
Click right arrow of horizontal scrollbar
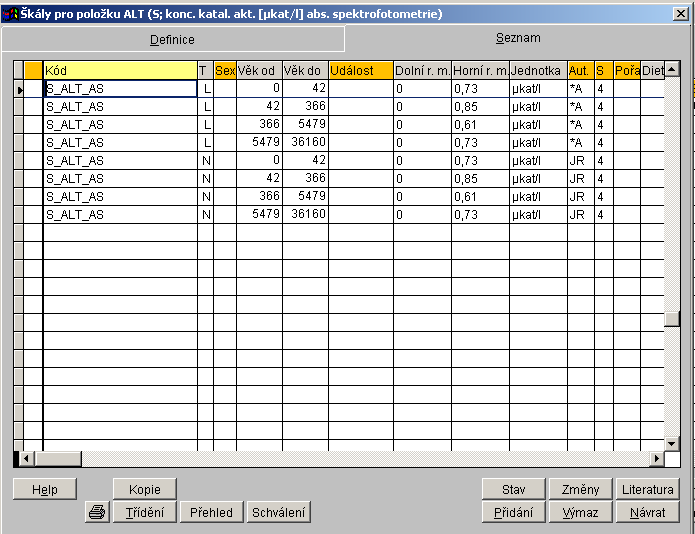tap(657, 458)
